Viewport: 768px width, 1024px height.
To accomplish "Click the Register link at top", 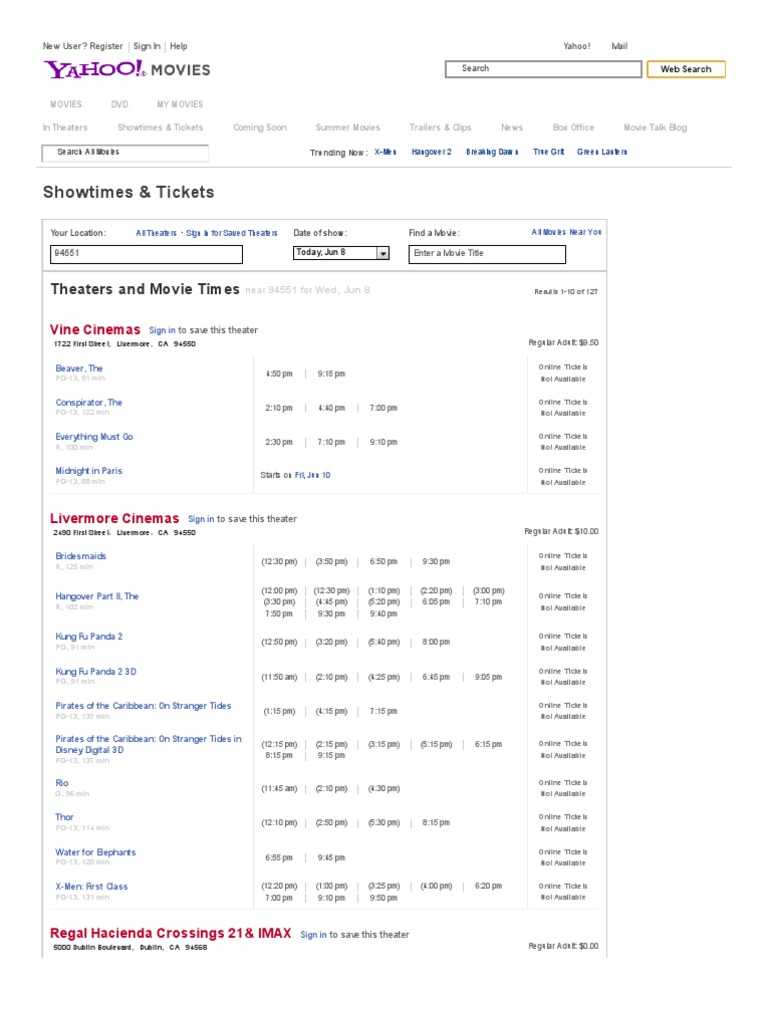I will 106,46.
